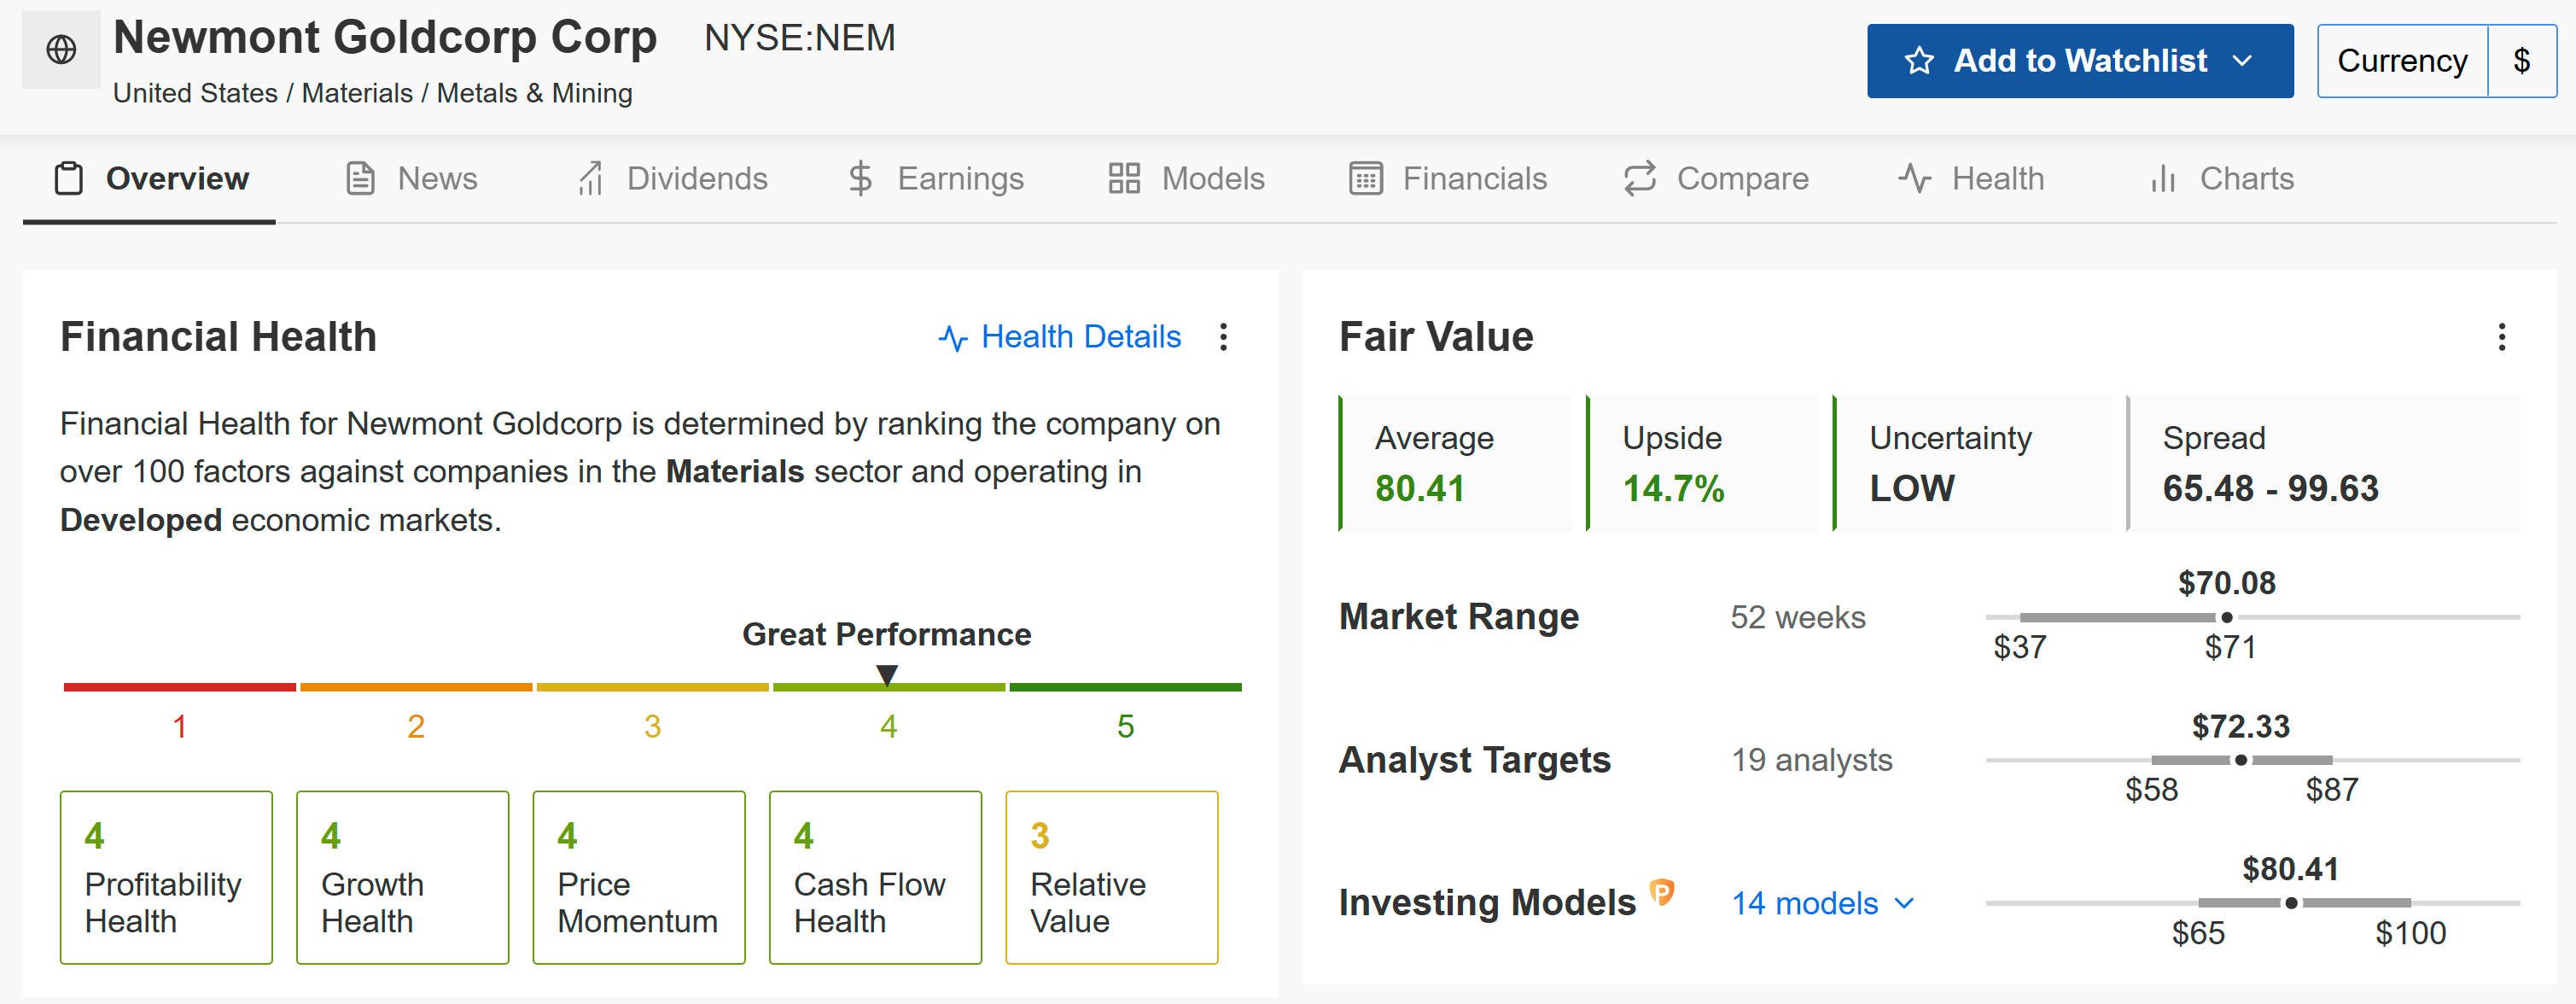
Task: Click the dollar sign currency symbol
Action: pos(2521,61)
